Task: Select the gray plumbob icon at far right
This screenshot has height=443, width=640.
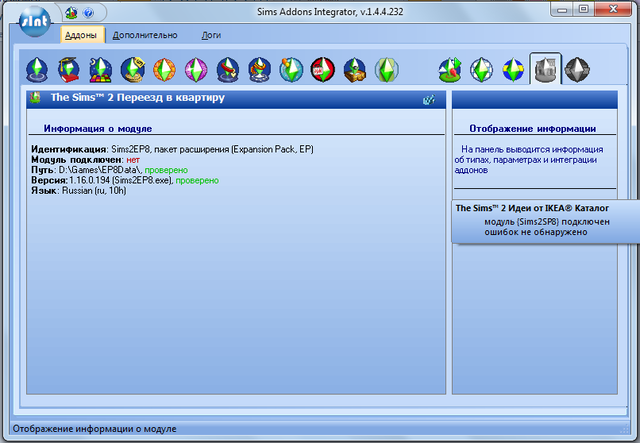Action: [x=576, y=69]
